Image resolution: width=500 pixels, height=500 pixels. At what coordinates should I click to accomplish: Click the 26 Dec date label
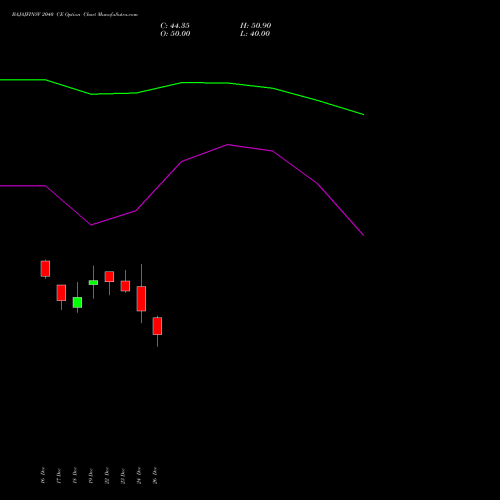tap(155, 475)
